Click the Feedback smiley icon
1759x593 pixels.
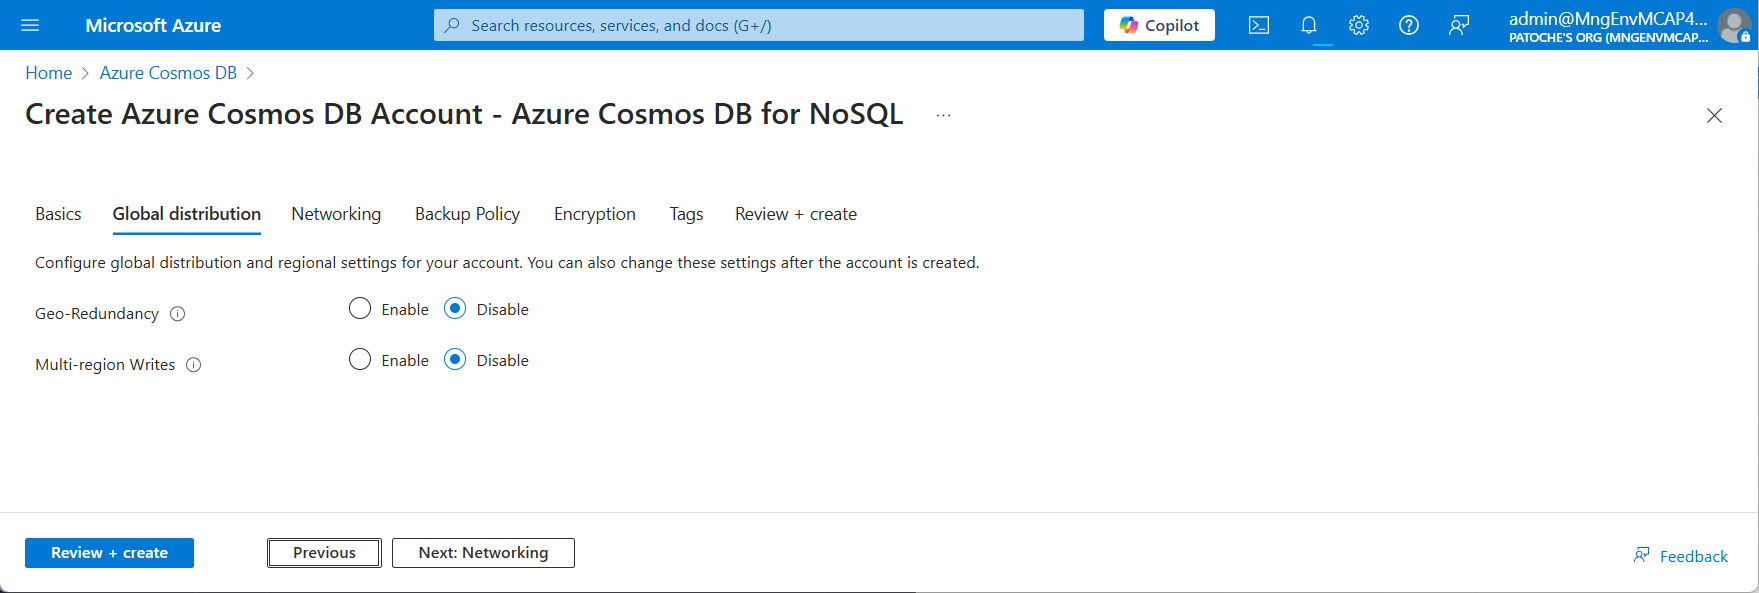pos(1641,554)
